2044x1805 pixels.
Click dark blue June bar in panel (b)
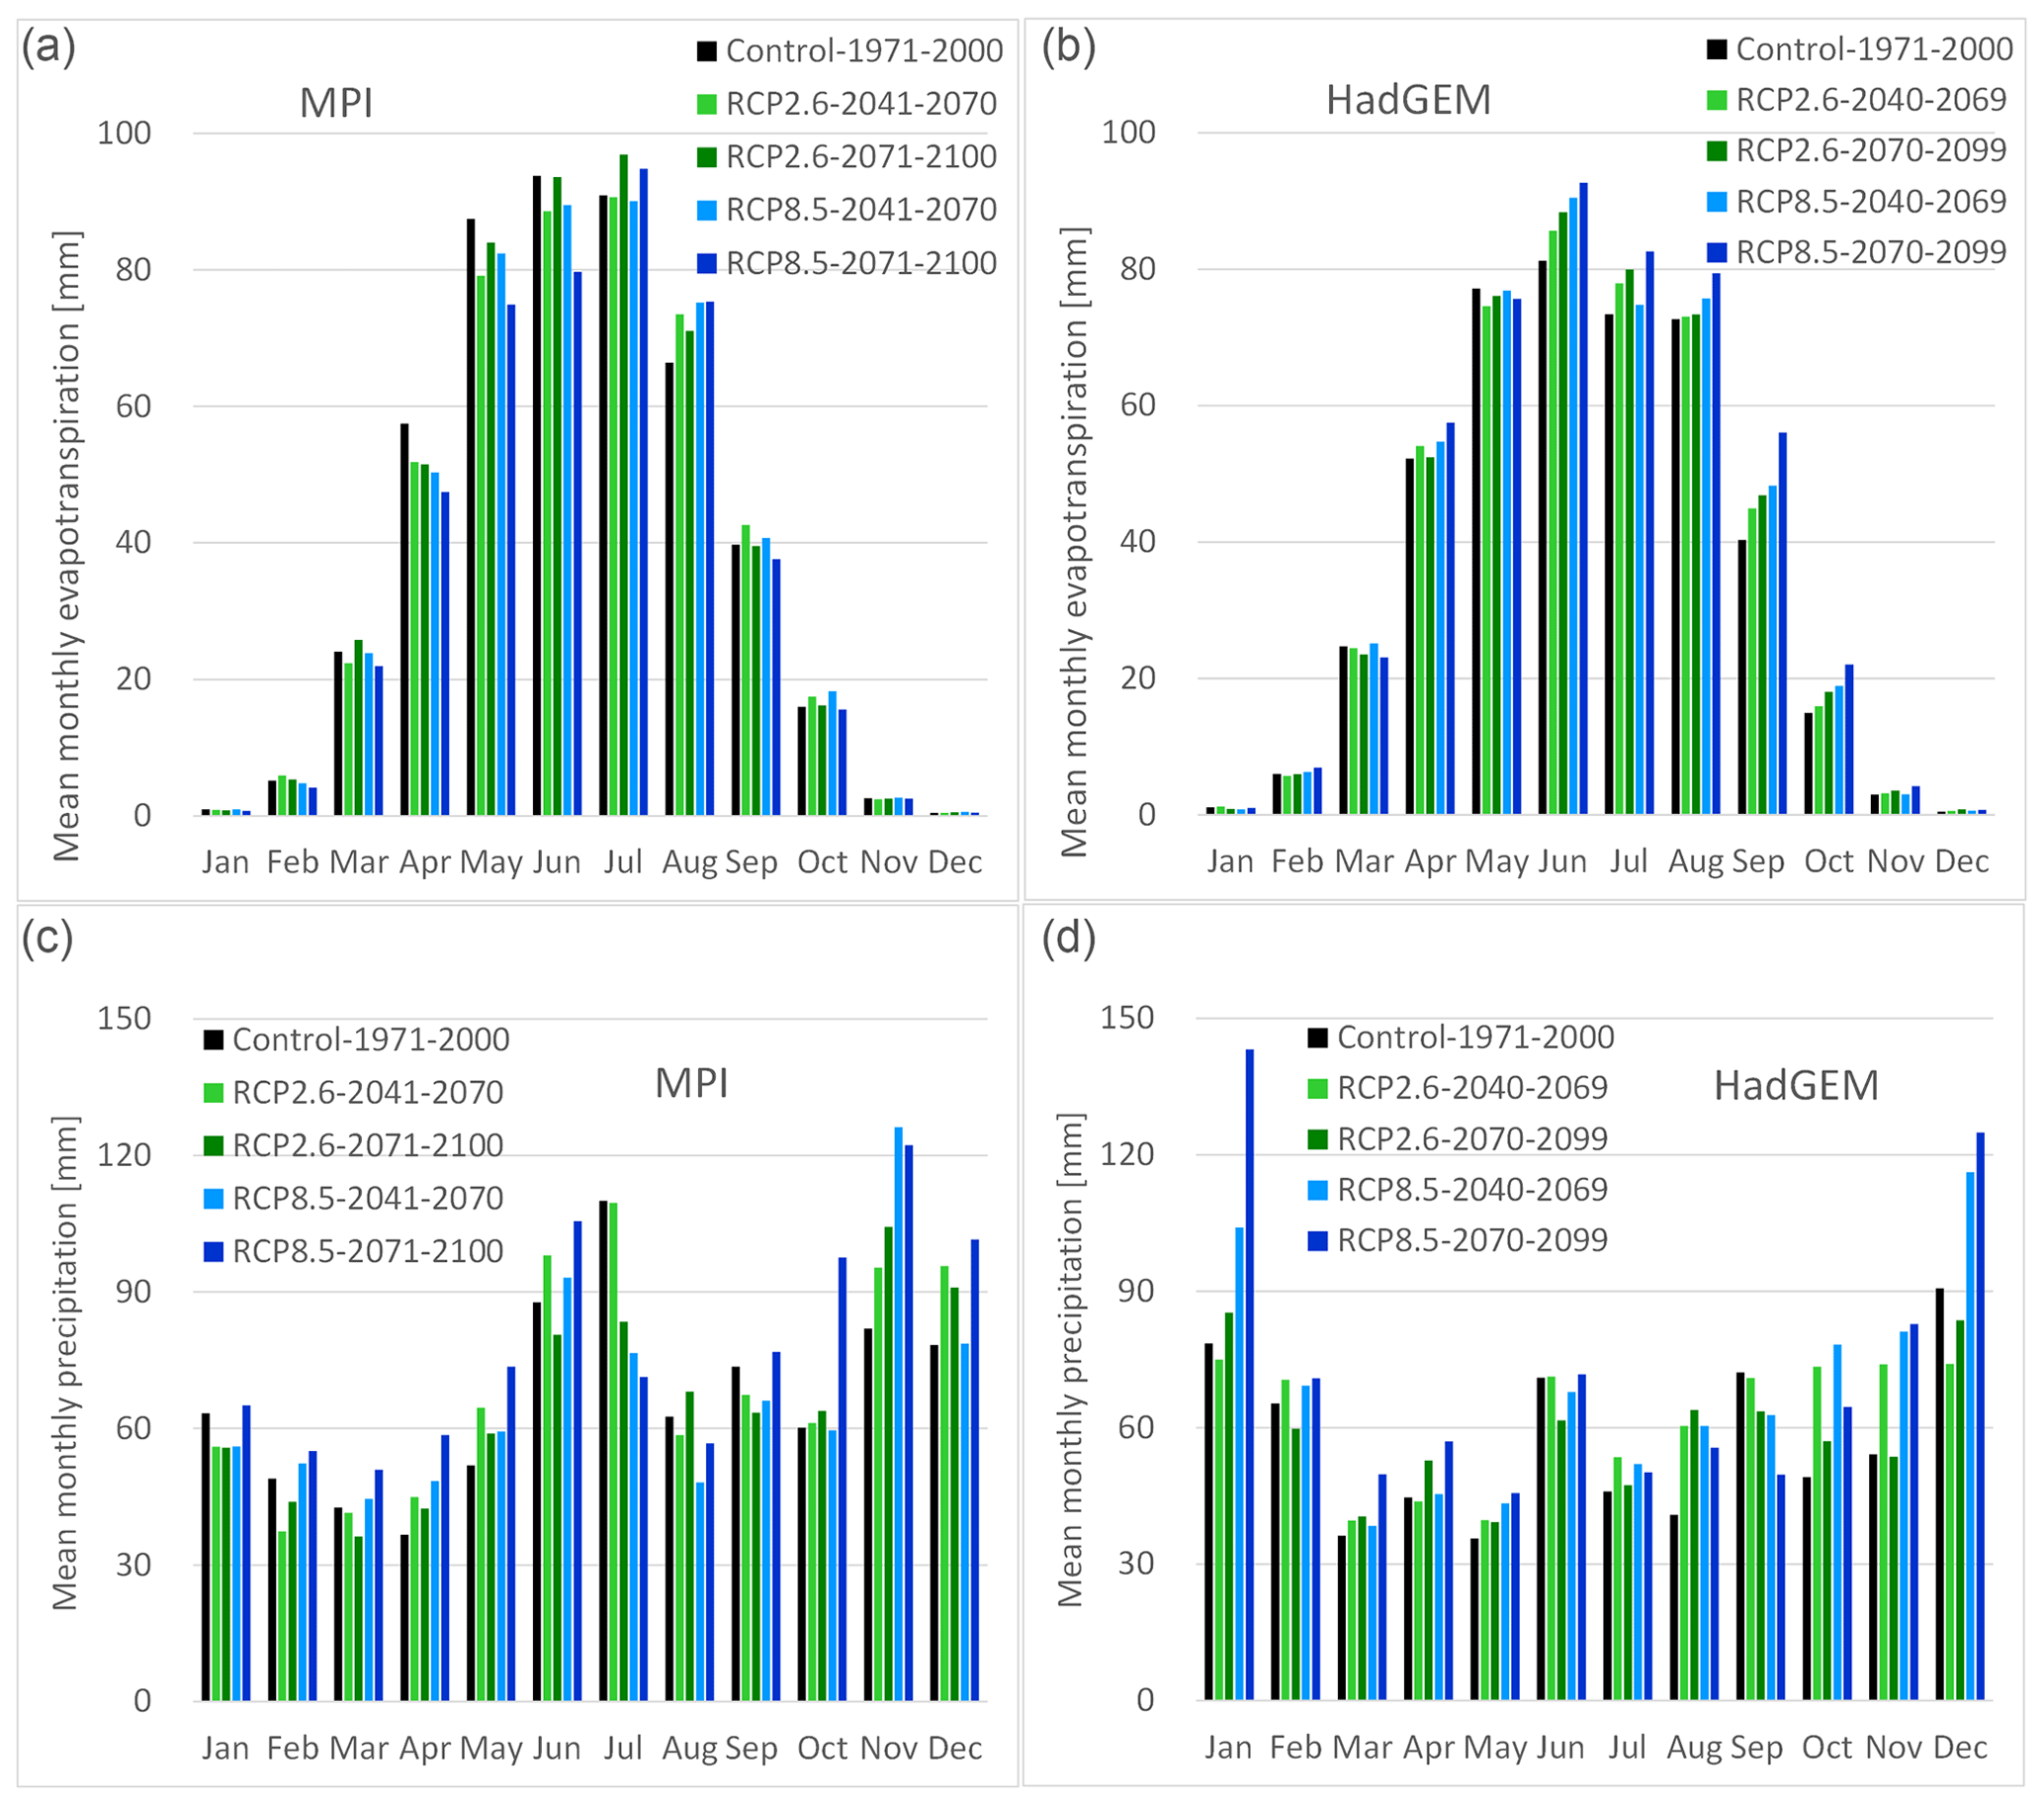[1583, 498]
